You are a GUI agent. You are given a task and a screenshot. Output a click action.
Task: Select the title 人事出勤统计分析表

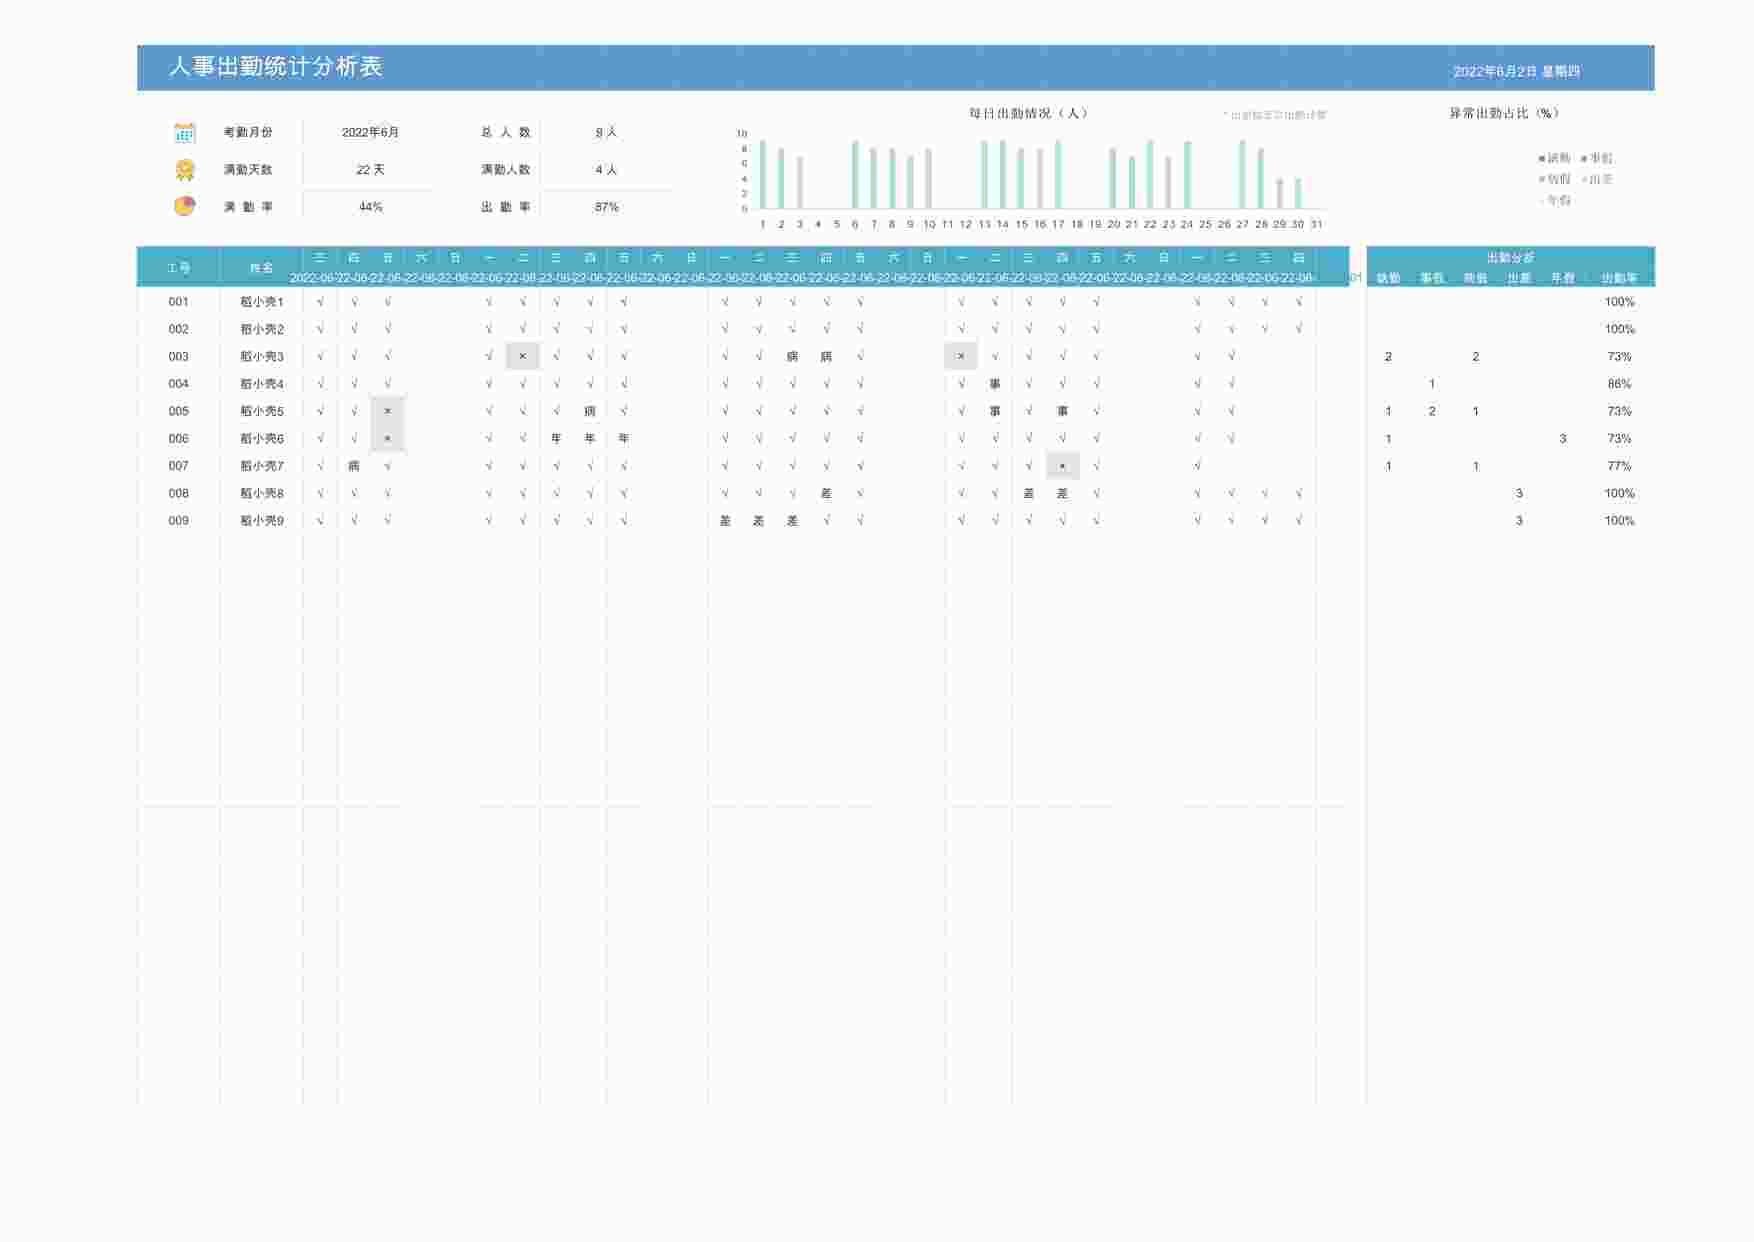point(276,67)
